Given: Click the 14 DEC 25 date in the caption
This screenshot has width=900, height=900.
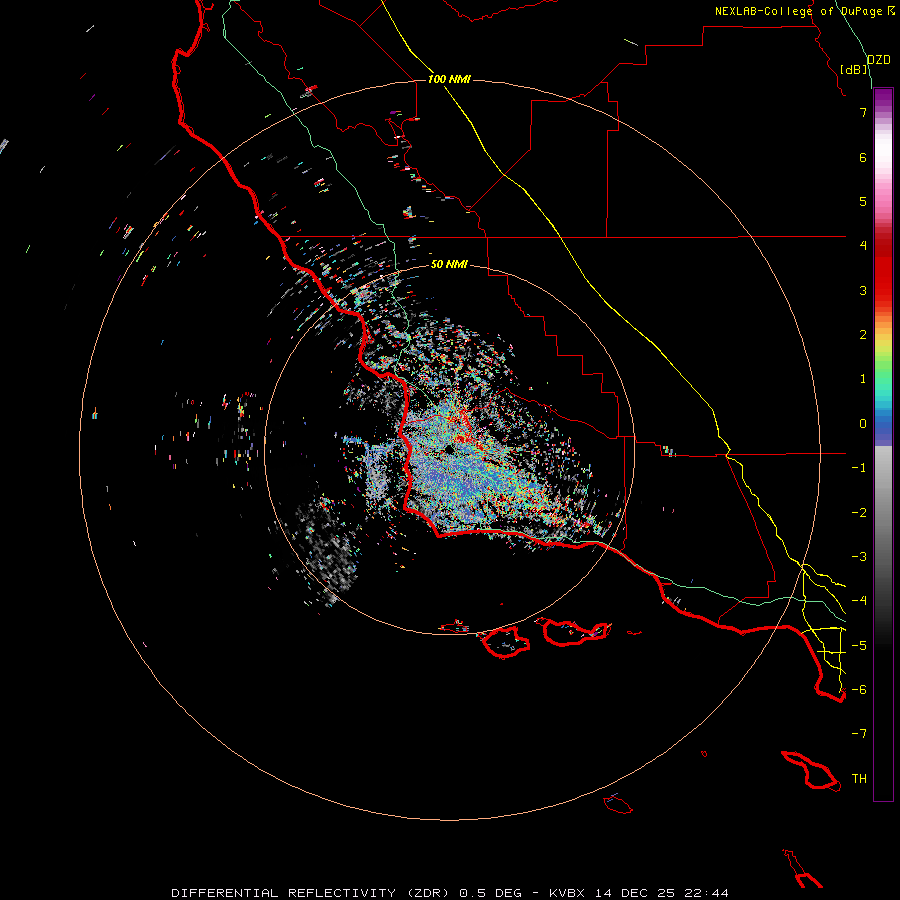Looking at the screenshot, I should [634, 893].
